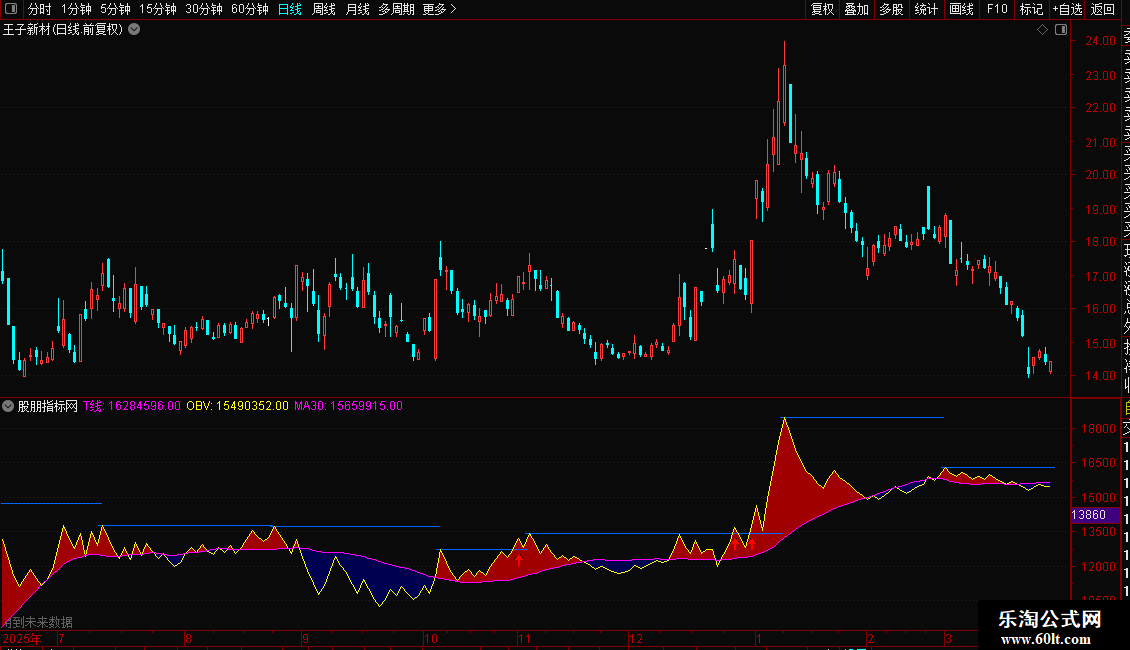The width and height of the screenshot is (1130, 650).
Task: Click the 13860 crosshair value label
Action: (1094, 515)
